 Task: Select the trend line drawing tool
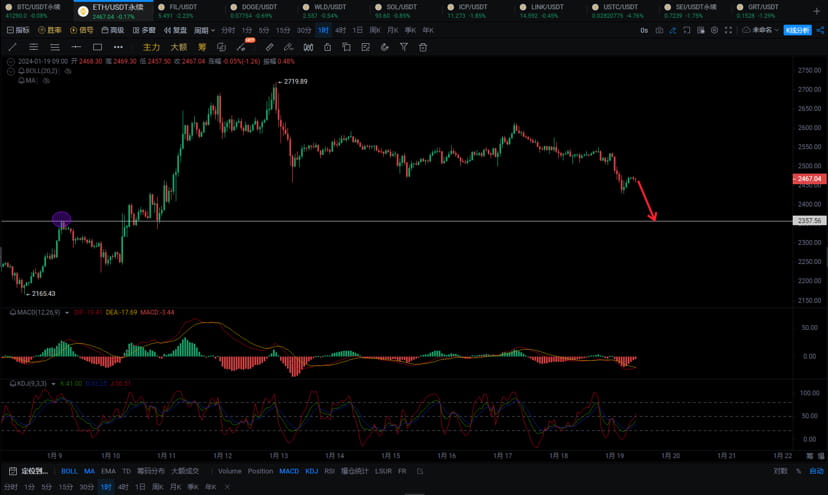click(x=13, y=48)
